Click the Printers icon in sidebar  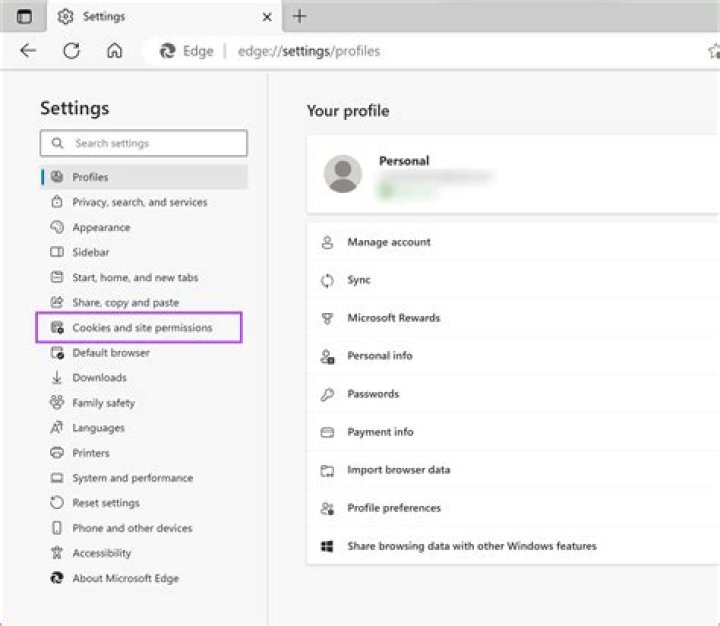[x=56, y=453]
